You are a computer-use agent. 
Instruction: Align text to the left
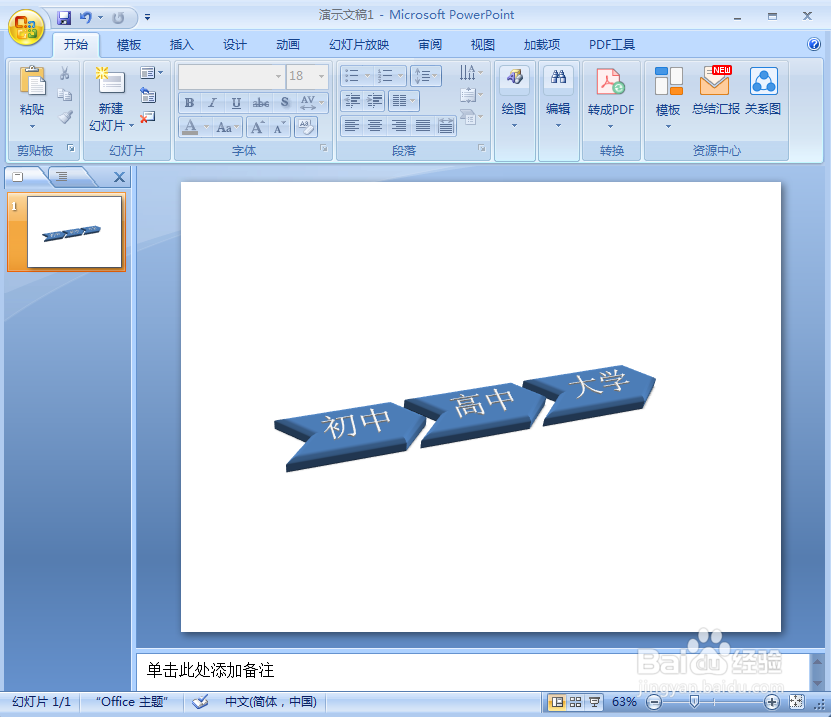coord(351,126)
